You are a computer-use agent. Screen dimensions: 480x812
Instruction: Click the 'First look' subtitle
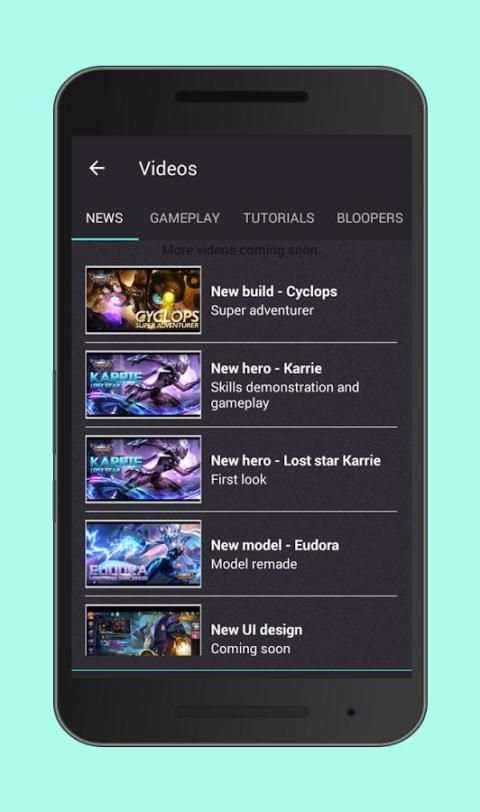pyautogui.click(x=238, y=480)
